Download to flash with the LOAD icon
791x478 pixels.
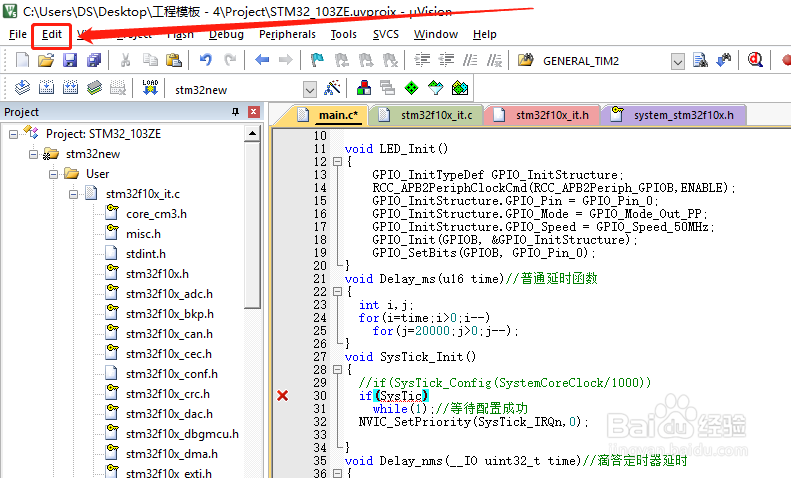[x=150, y=88]
